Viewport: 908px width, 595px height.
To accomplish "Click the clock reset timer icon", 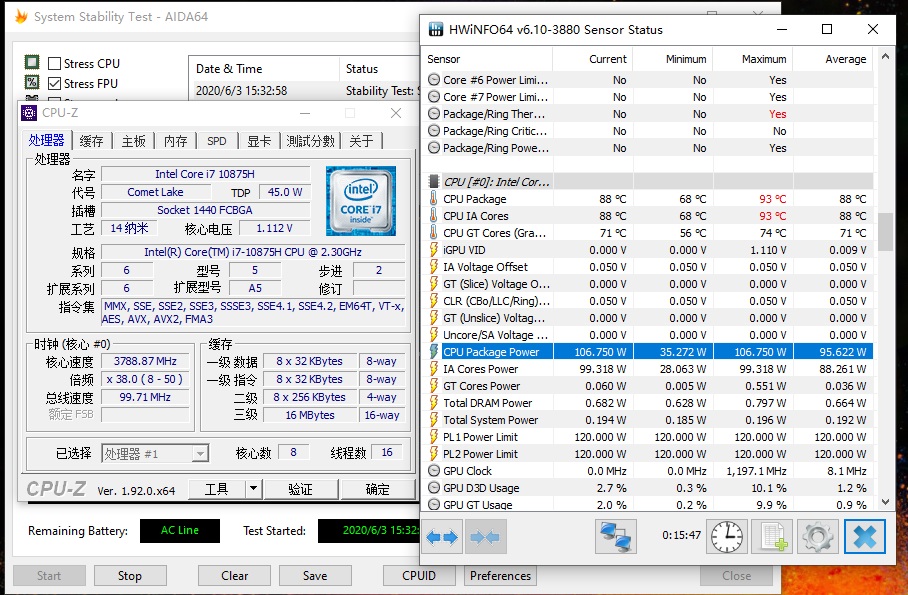I will click(x=727, y=537).
